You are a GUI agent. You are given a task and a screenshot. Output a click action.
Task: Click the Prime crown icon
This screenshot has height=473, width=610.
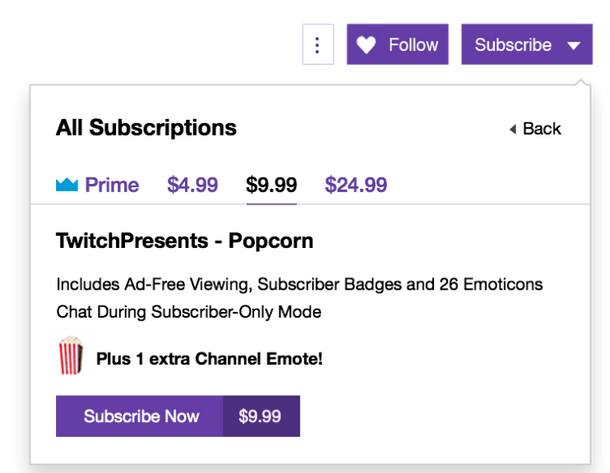67,184
